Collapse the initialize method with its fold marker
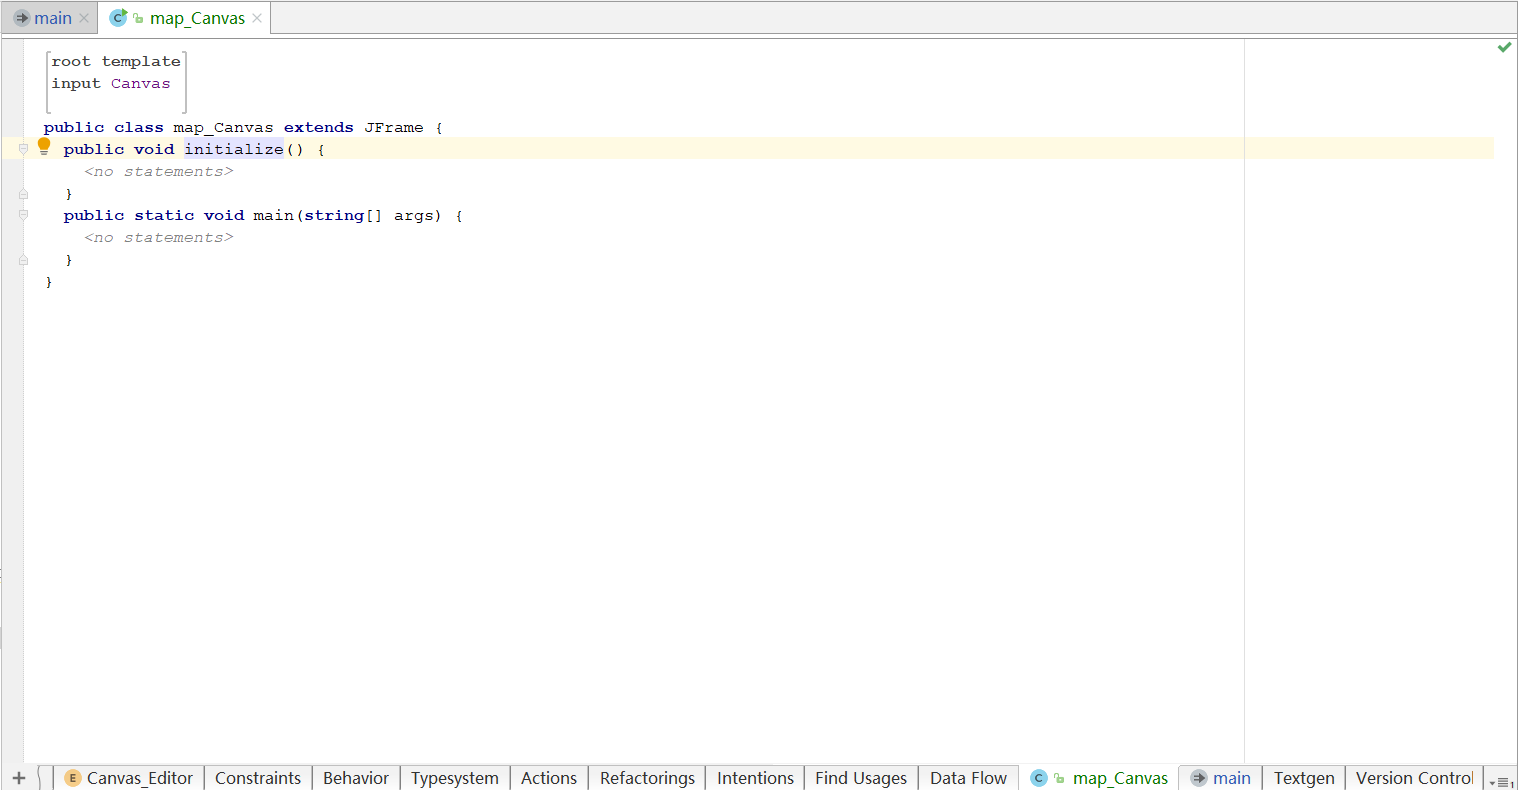This screenshot has height=790, width=1518. coord(22,148)
